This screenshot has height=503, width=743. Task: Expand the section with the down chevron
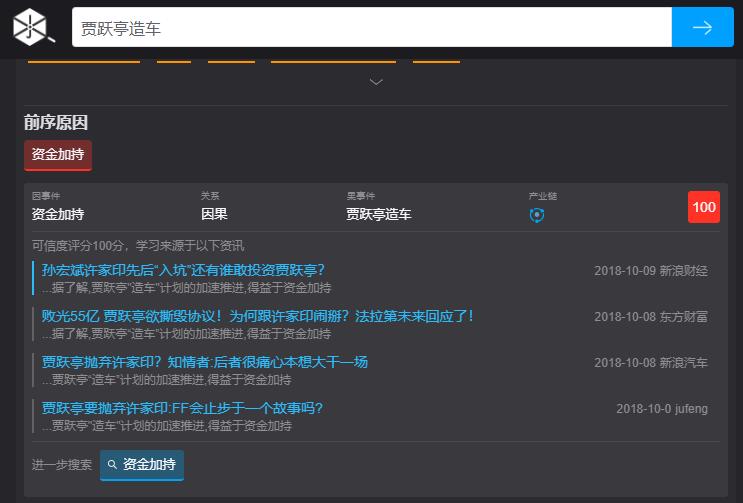click(x=376, y=82)
